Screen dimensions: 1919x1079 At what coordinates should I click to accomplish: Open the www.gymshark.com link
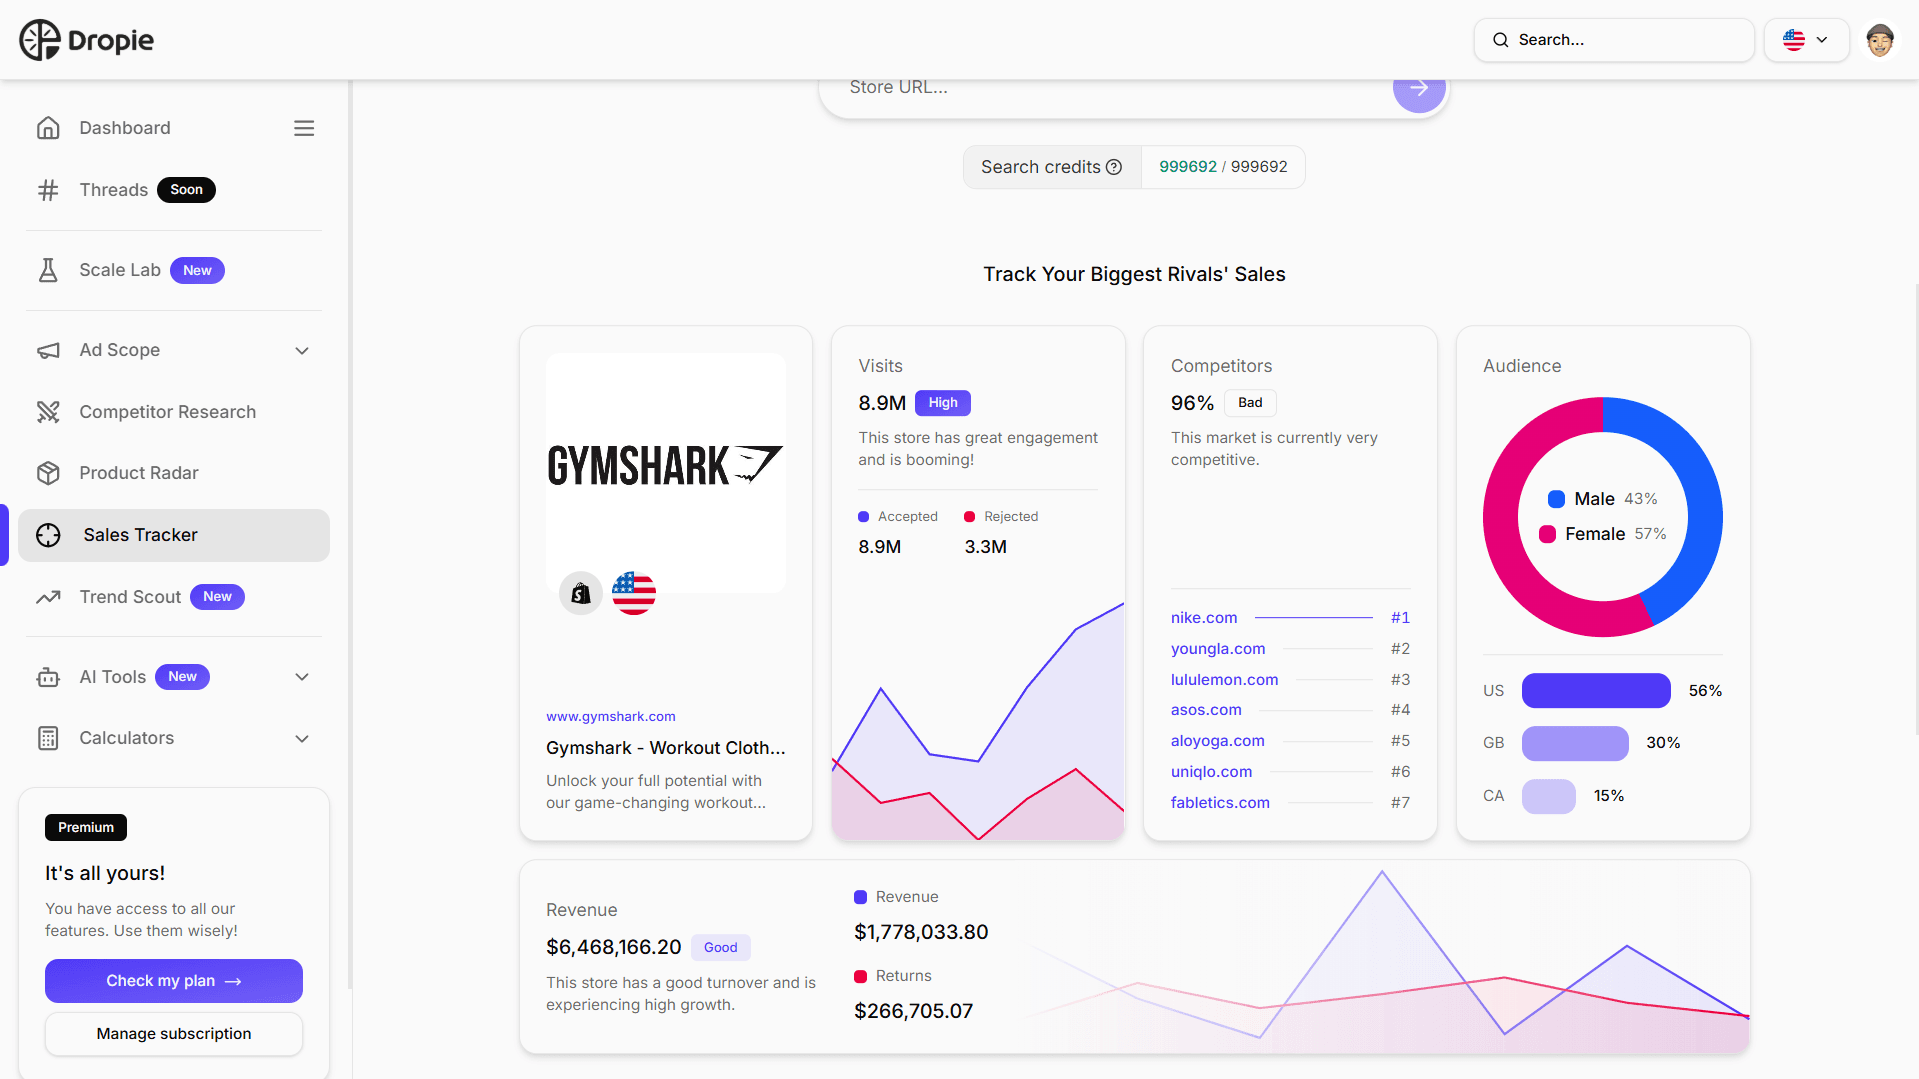[611, 716]
